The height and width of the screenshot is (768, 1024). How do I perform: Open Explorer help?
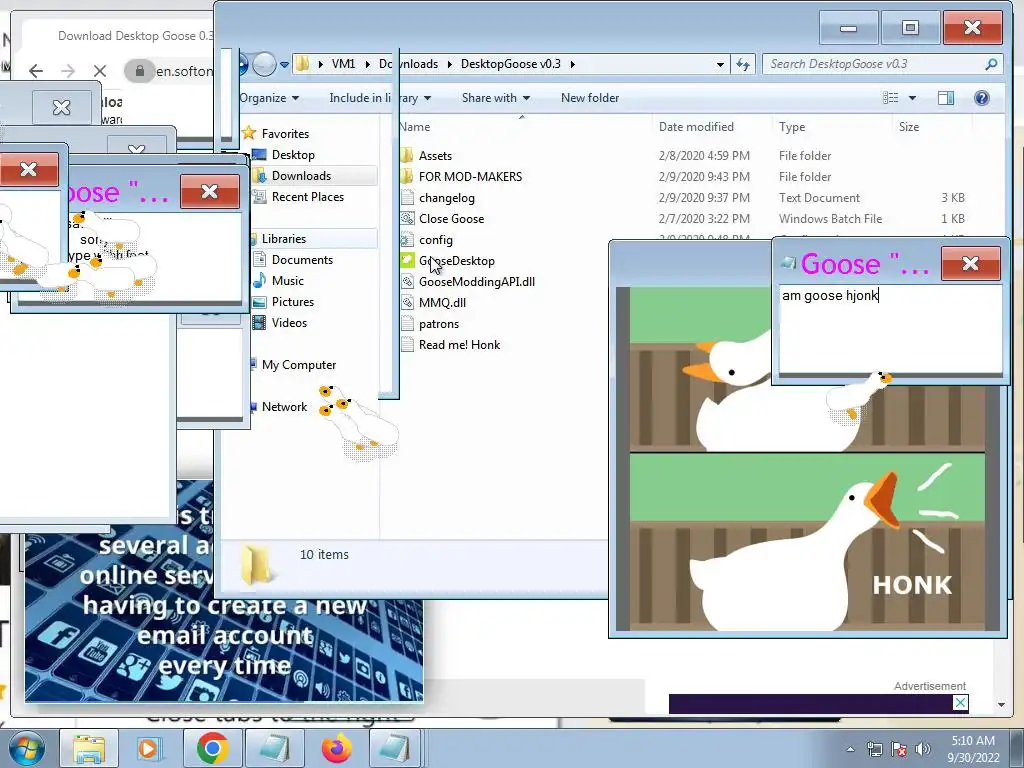point(982,98)
